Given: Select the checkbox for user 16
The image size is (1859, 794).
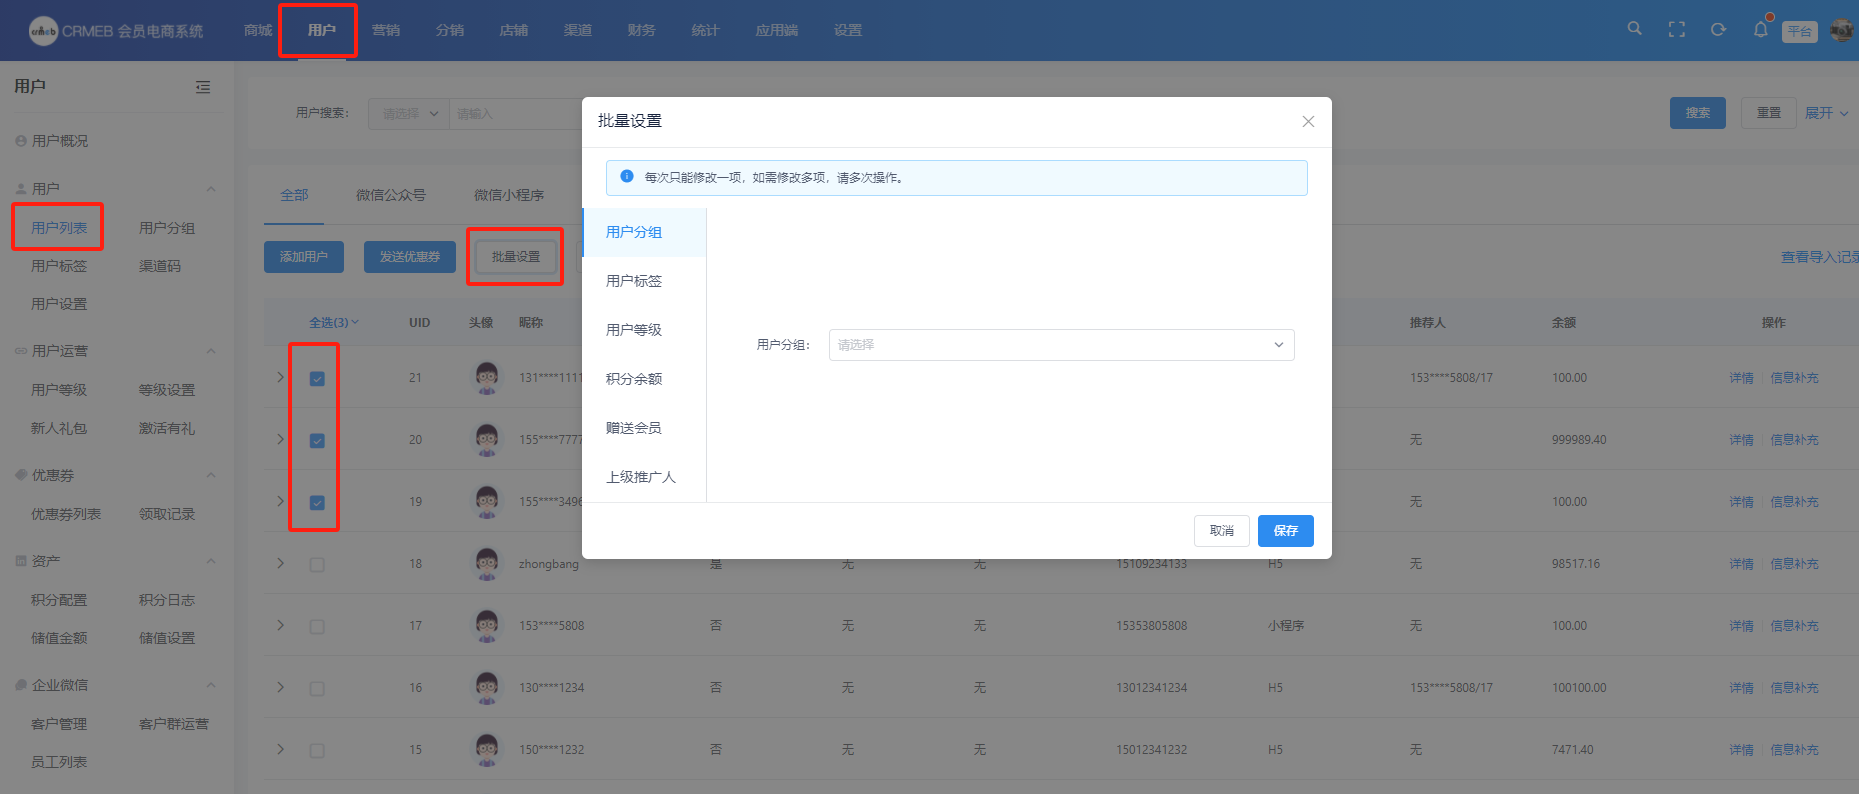Looking at the screenshot, I should point(317,689).
